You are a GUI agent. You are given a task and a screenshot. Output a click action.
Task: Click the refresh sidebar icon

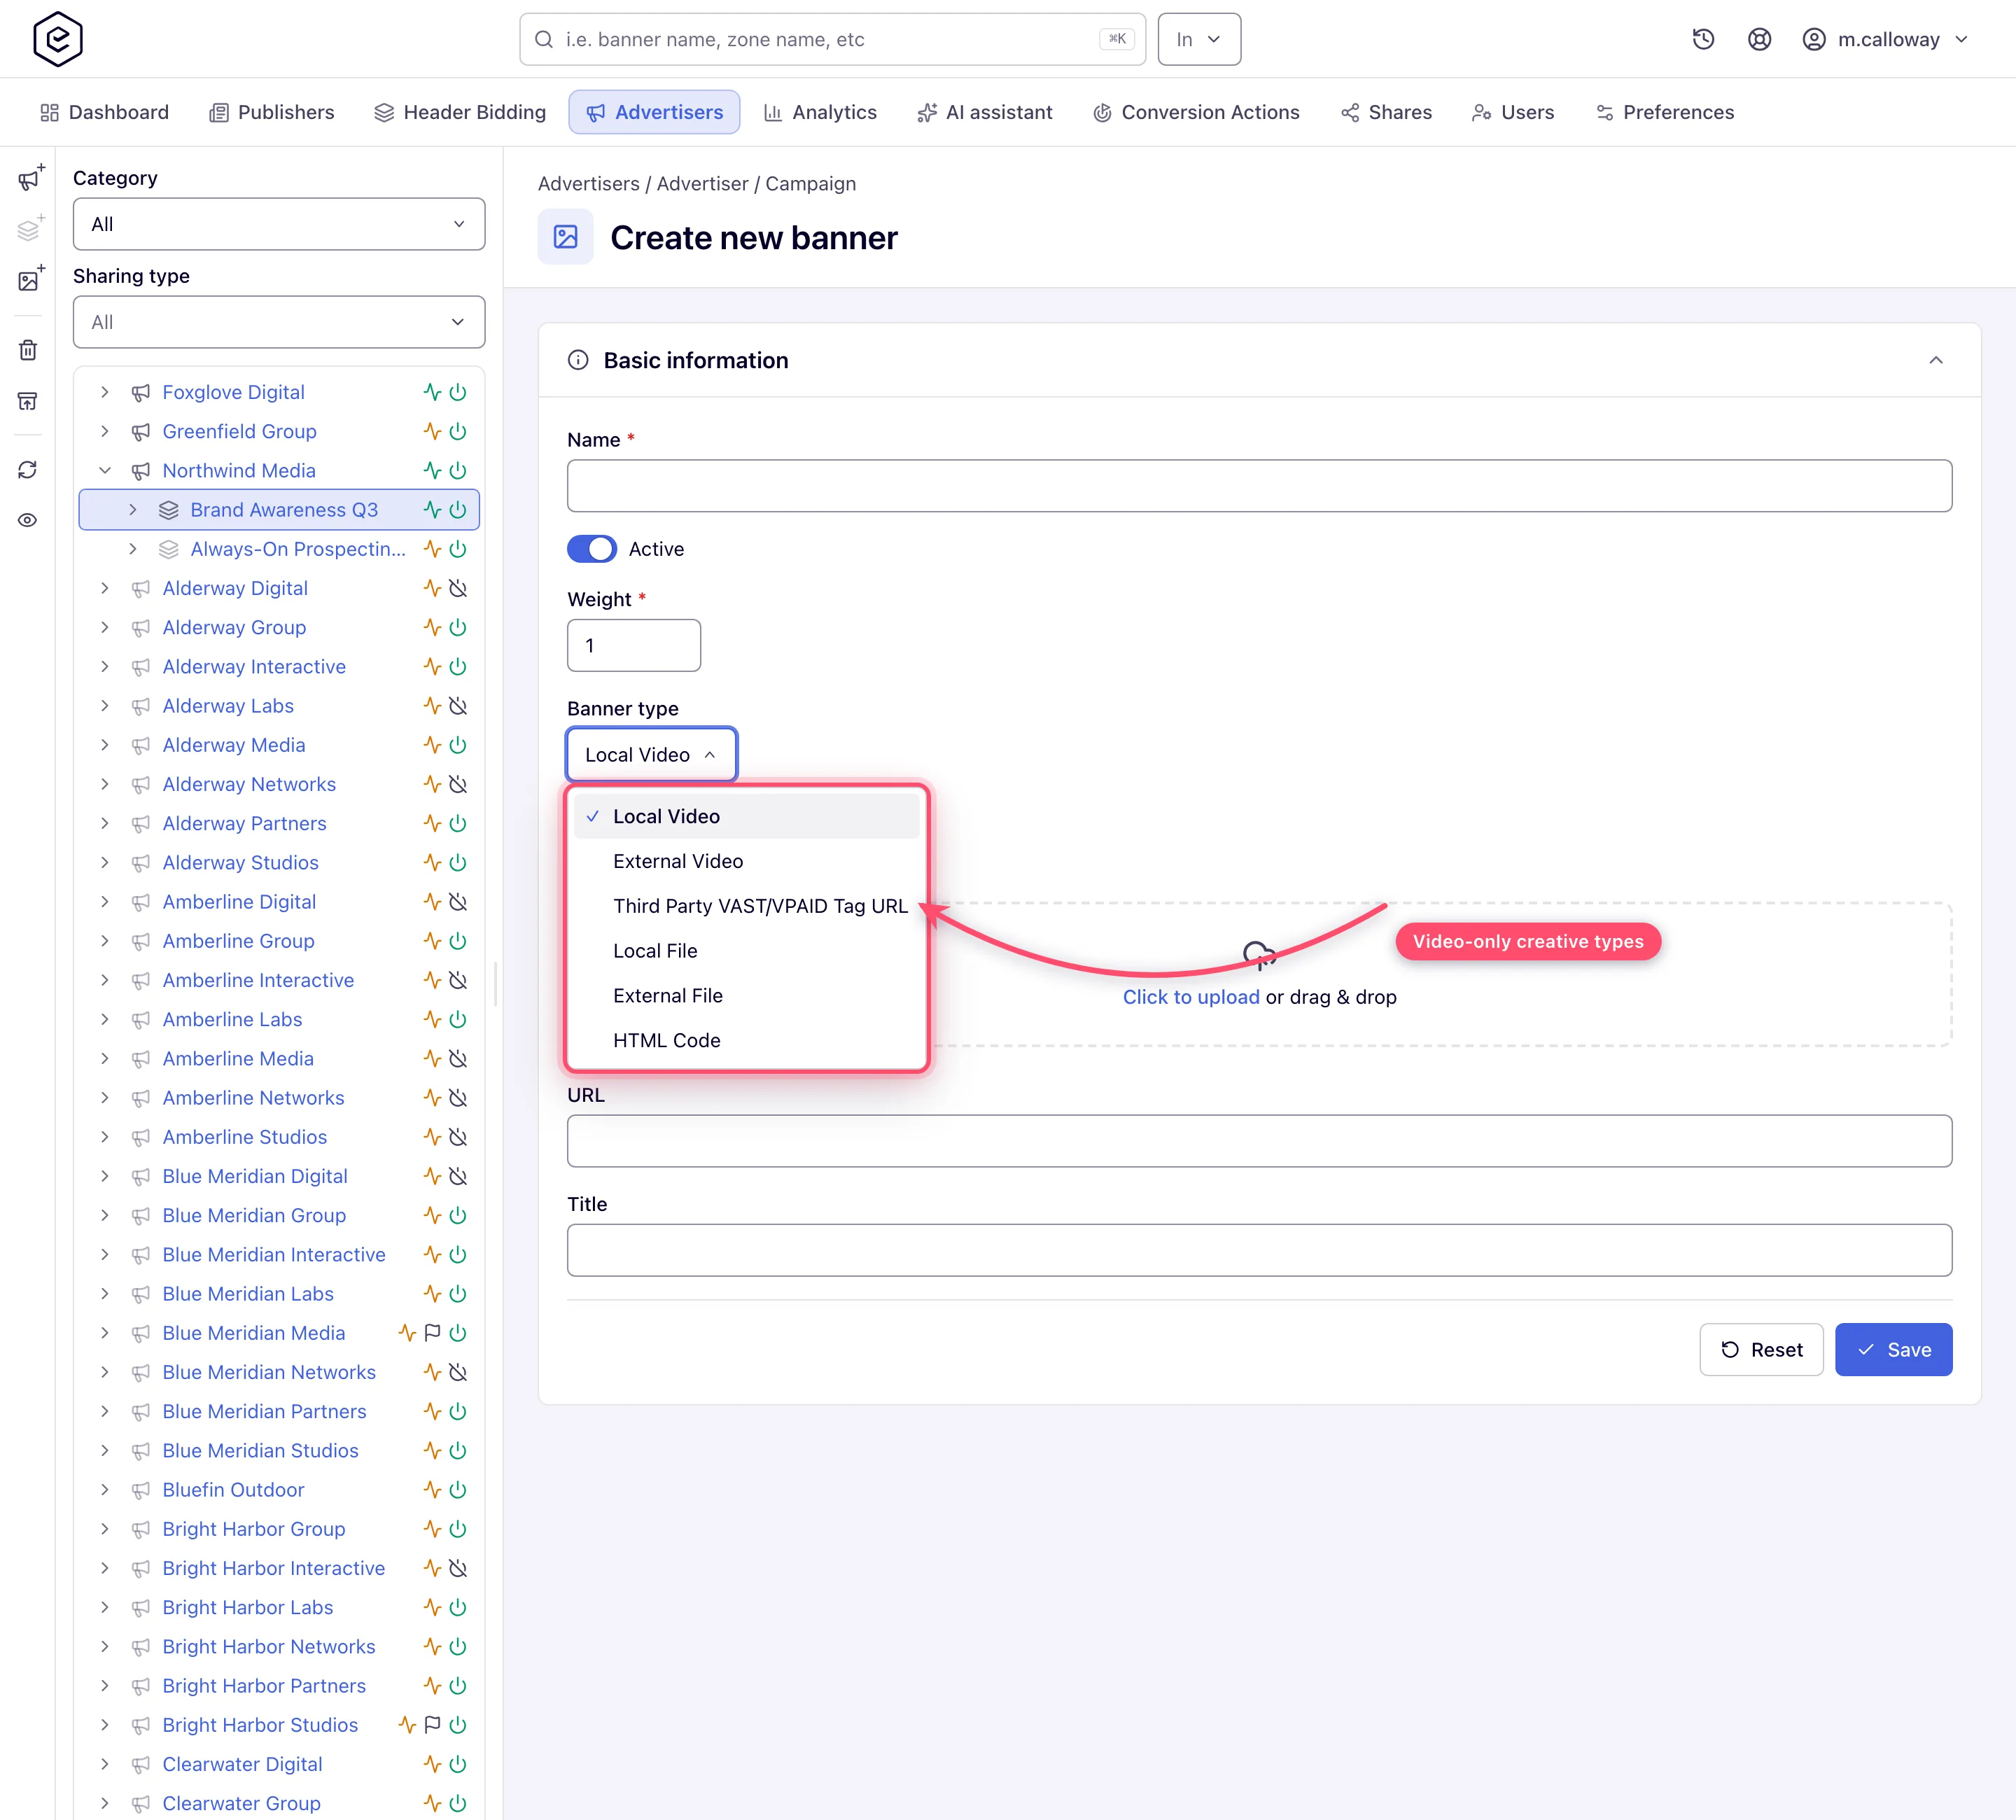(x=28, y=470)
